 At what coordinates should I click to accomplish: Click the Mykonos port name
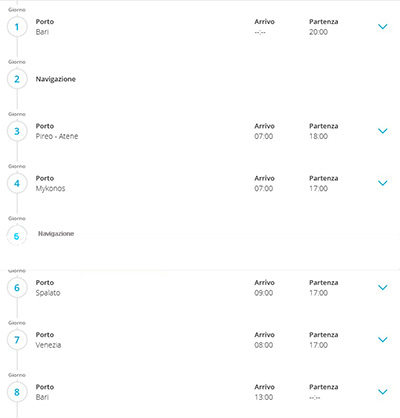(50, 189)
